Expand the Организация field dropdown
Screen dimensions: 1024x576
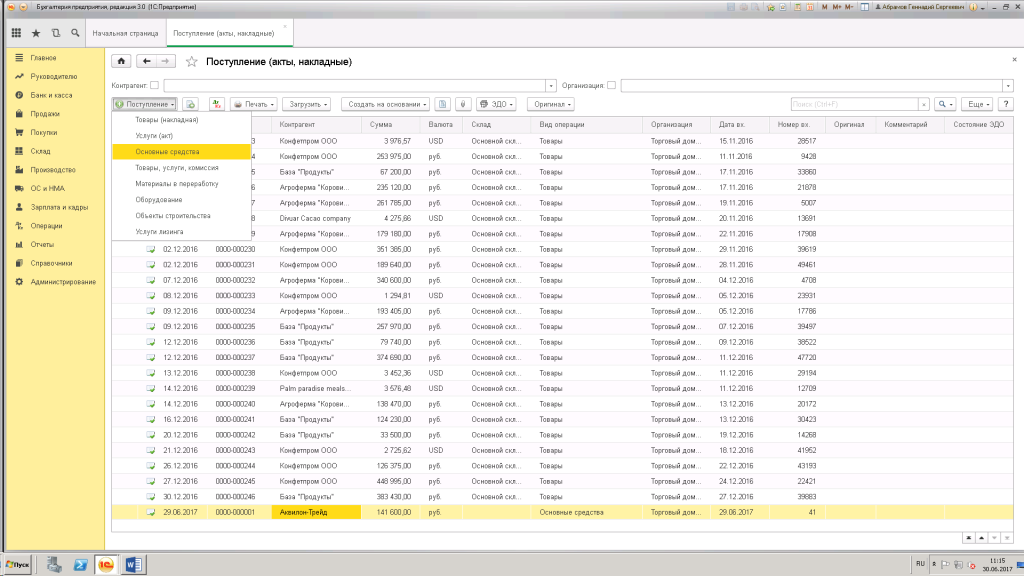click(1008, 86)
